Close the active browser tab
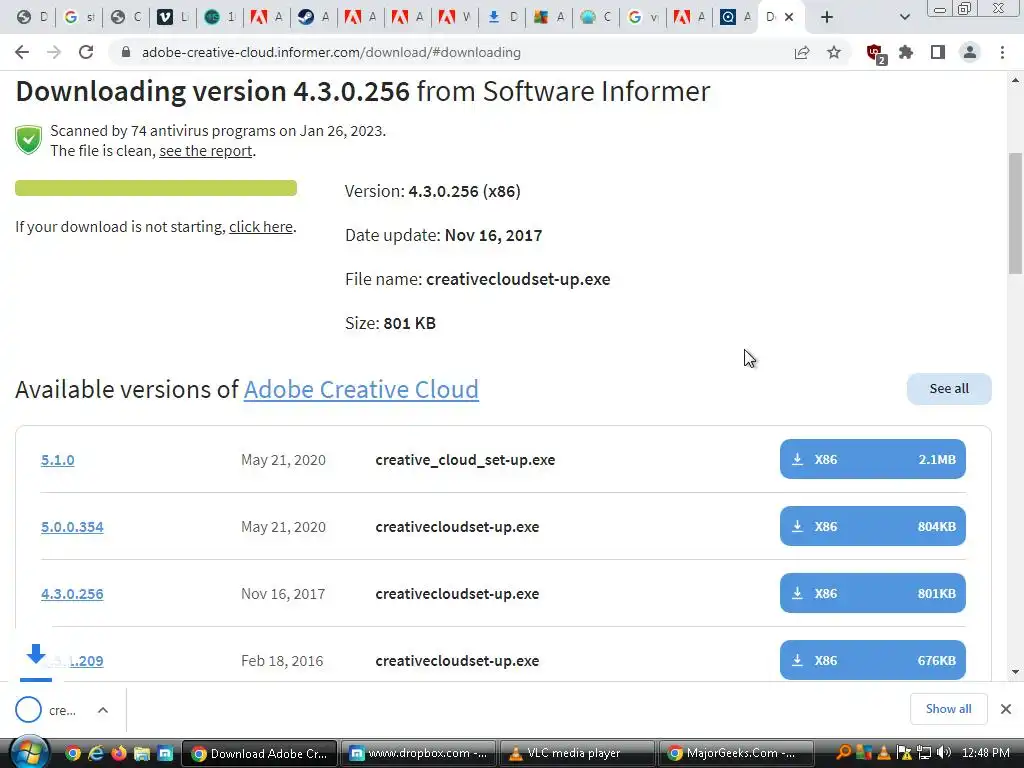The width and height of the screenshot is (1024, 768). (789, 17)
